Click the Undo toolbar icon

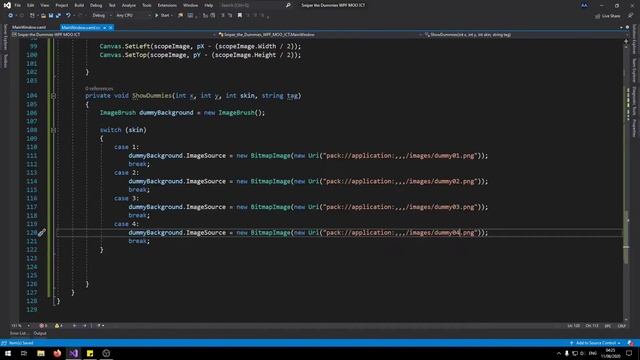(x=68, y=16)
